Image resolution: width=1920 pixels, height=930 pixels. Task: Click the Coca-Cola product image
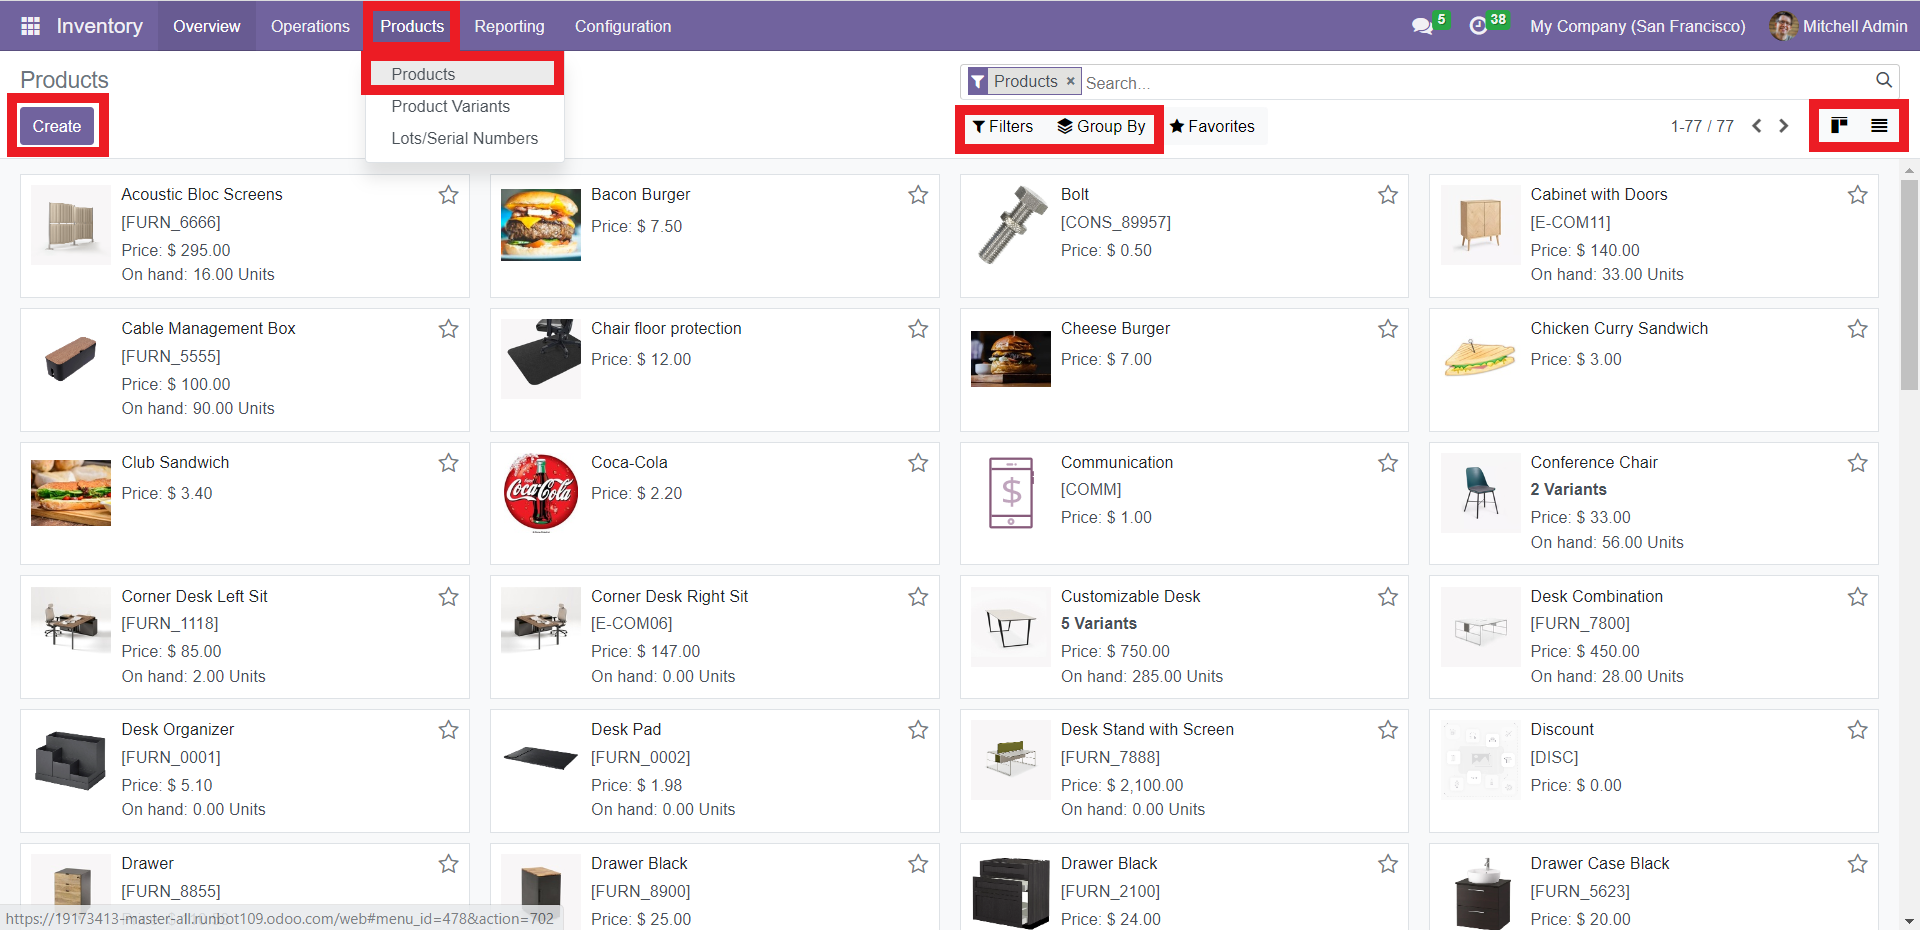tap(541, 492)
